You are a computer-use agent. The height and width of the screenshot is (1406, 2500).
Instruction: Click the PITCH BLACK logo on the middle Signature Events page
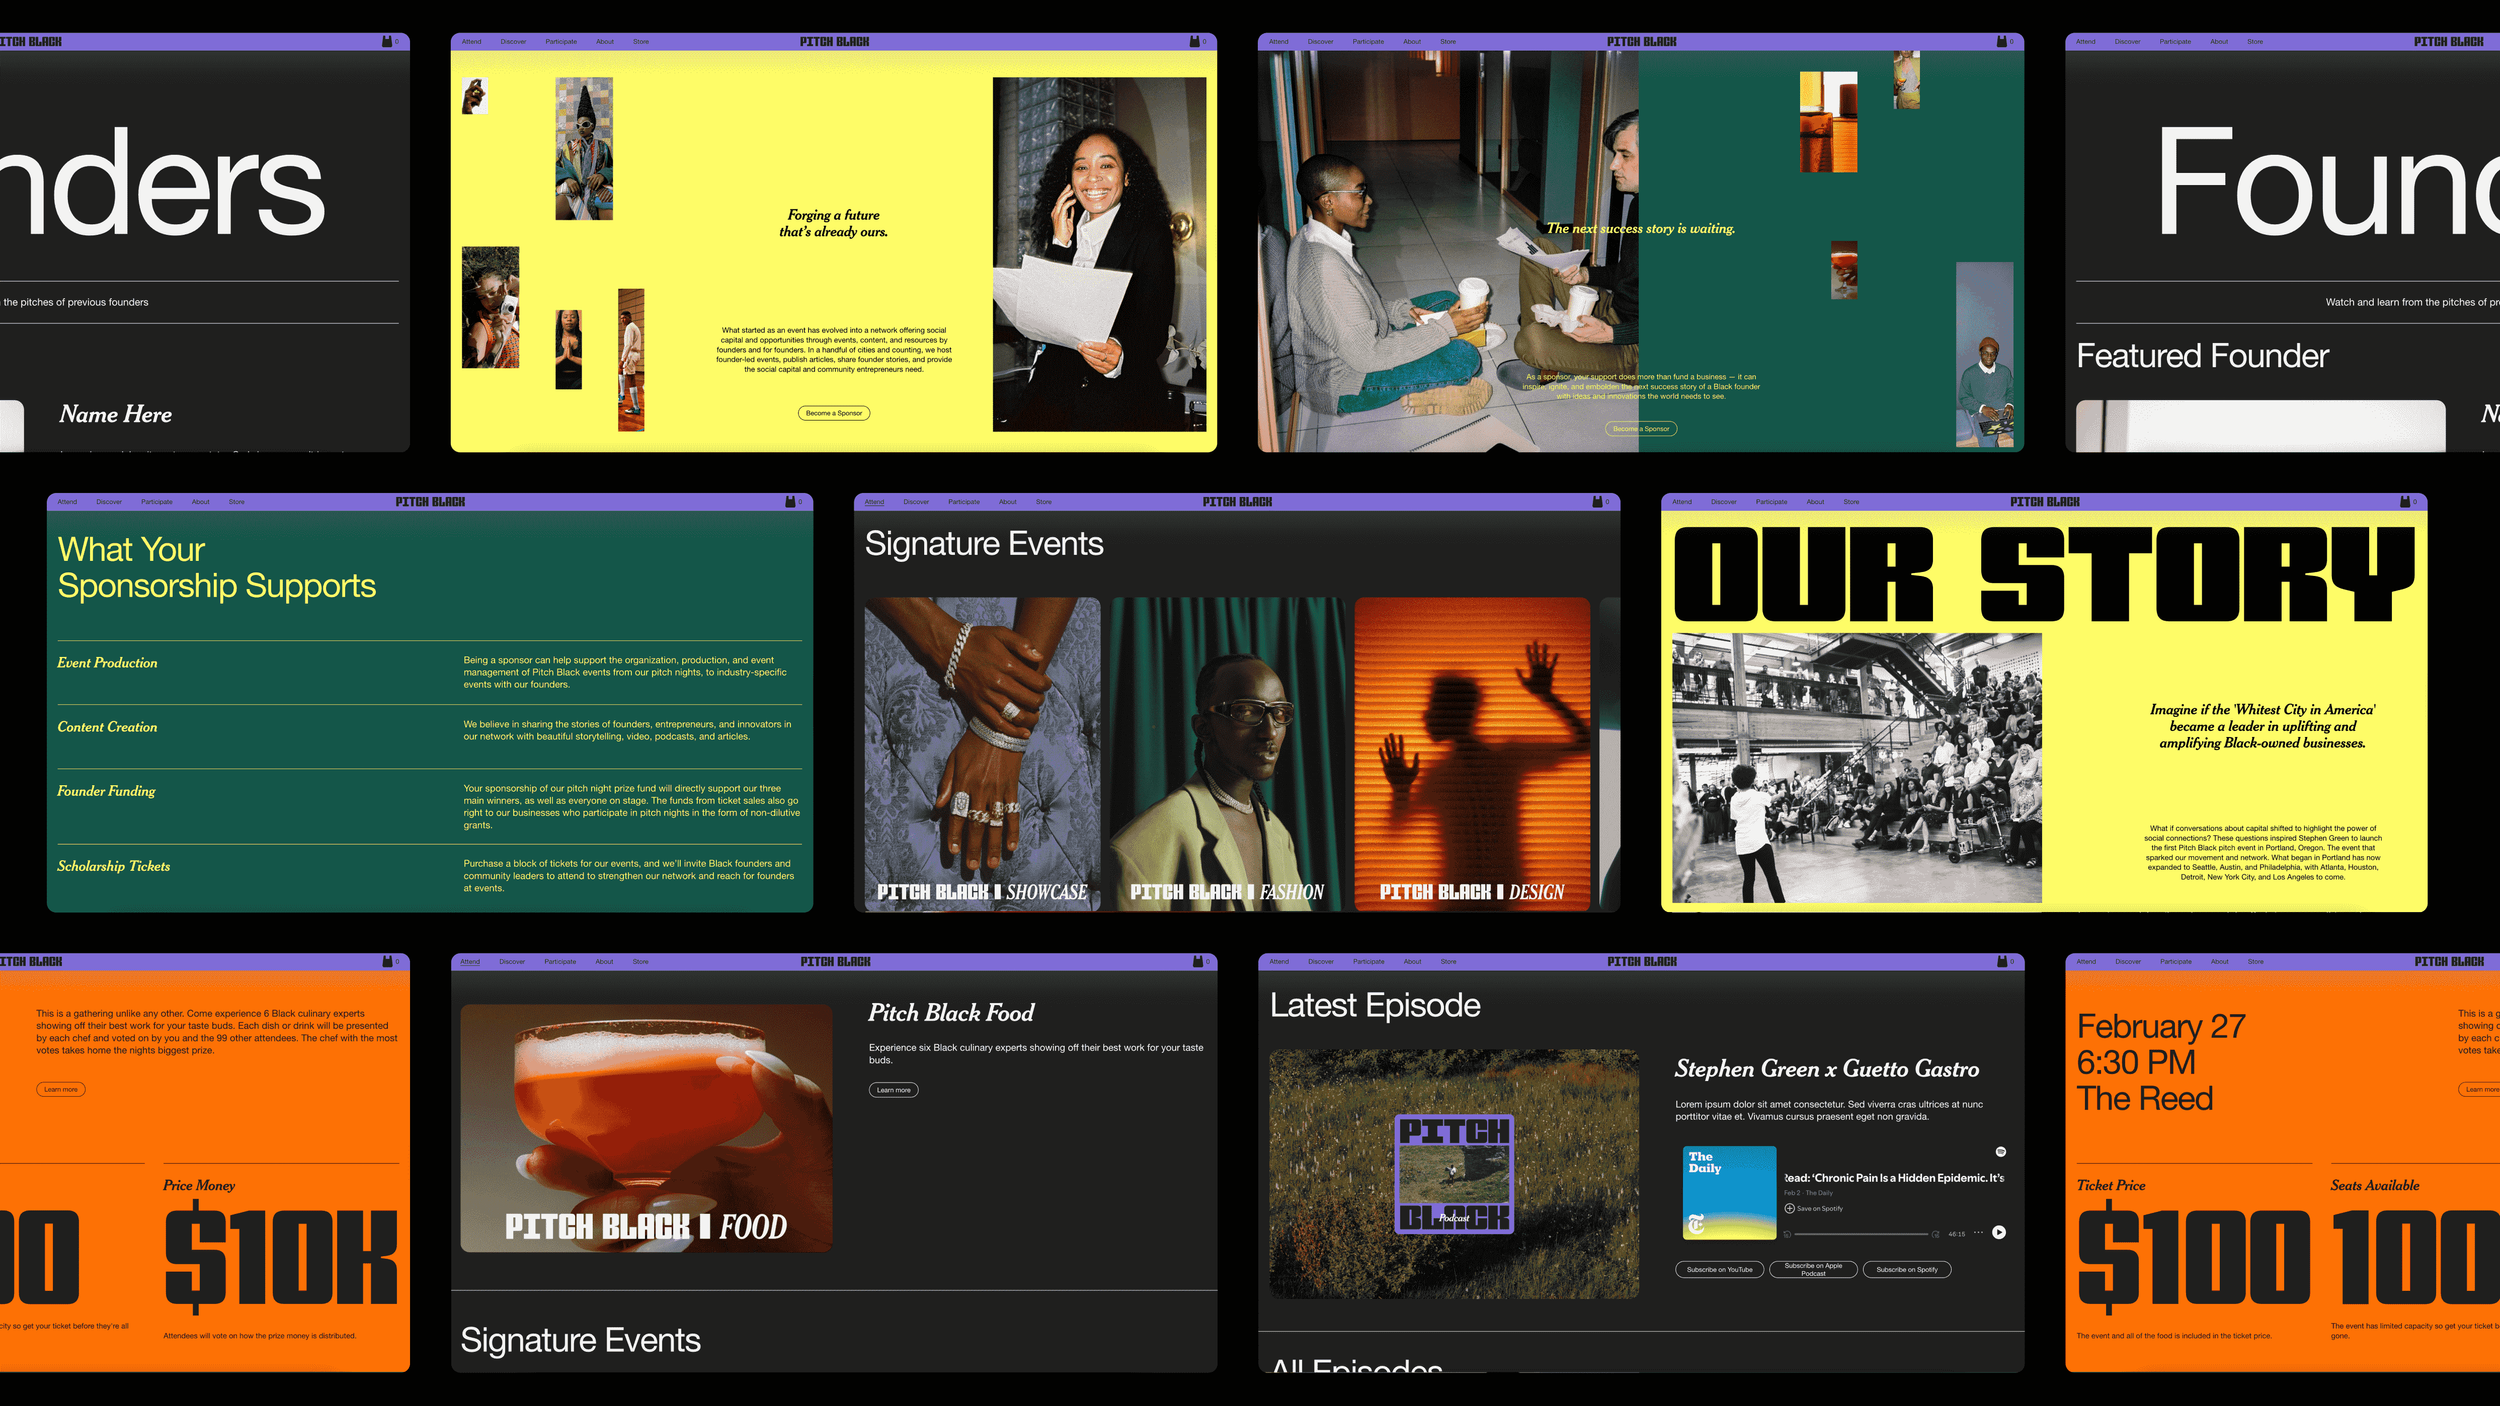pos(1237,502)
